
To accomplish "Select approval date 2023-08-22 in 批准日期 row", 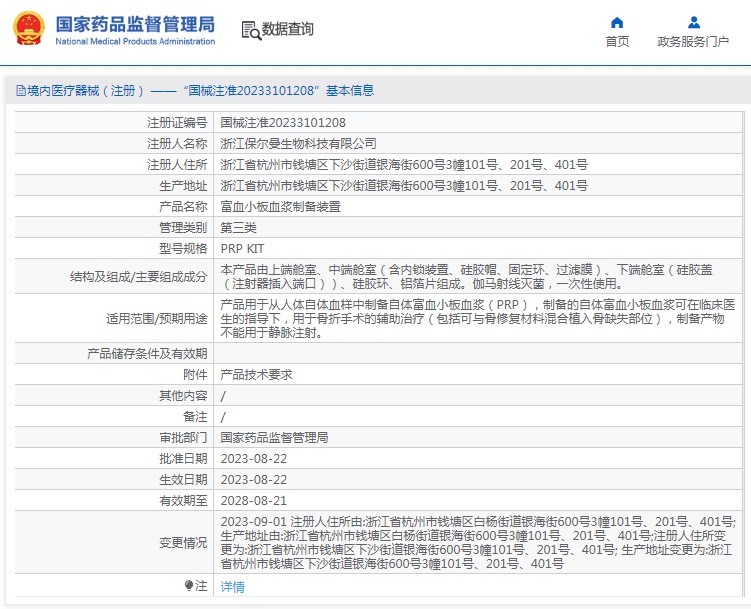I will [x=253, y=459].
